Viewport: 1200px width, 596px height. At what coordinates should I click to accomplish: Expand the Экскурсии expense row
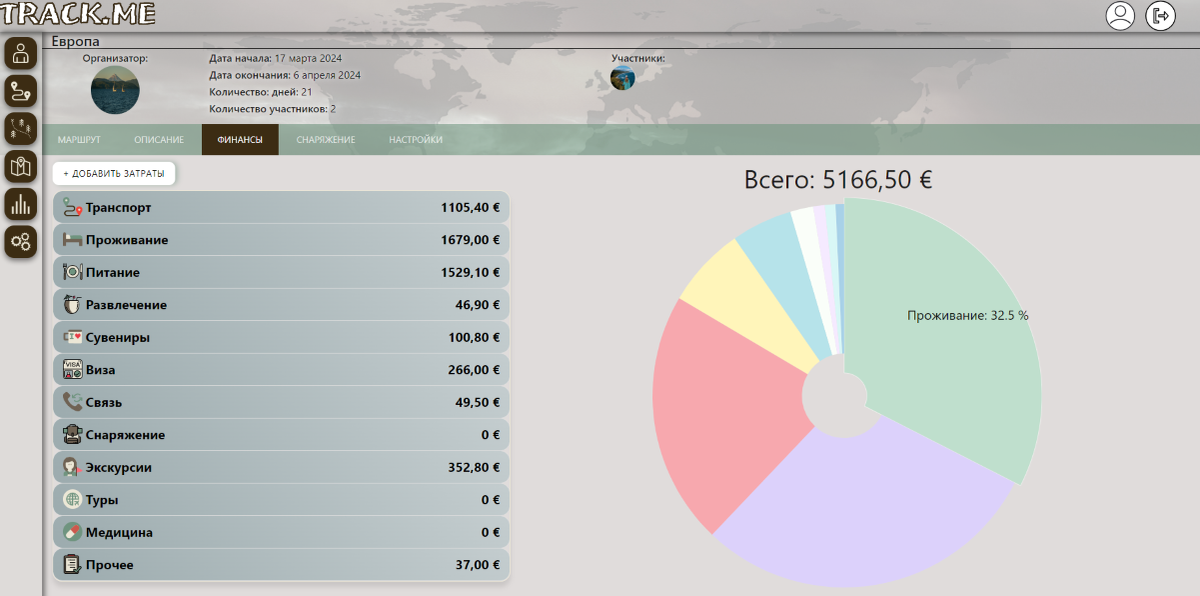pos(281,467)
